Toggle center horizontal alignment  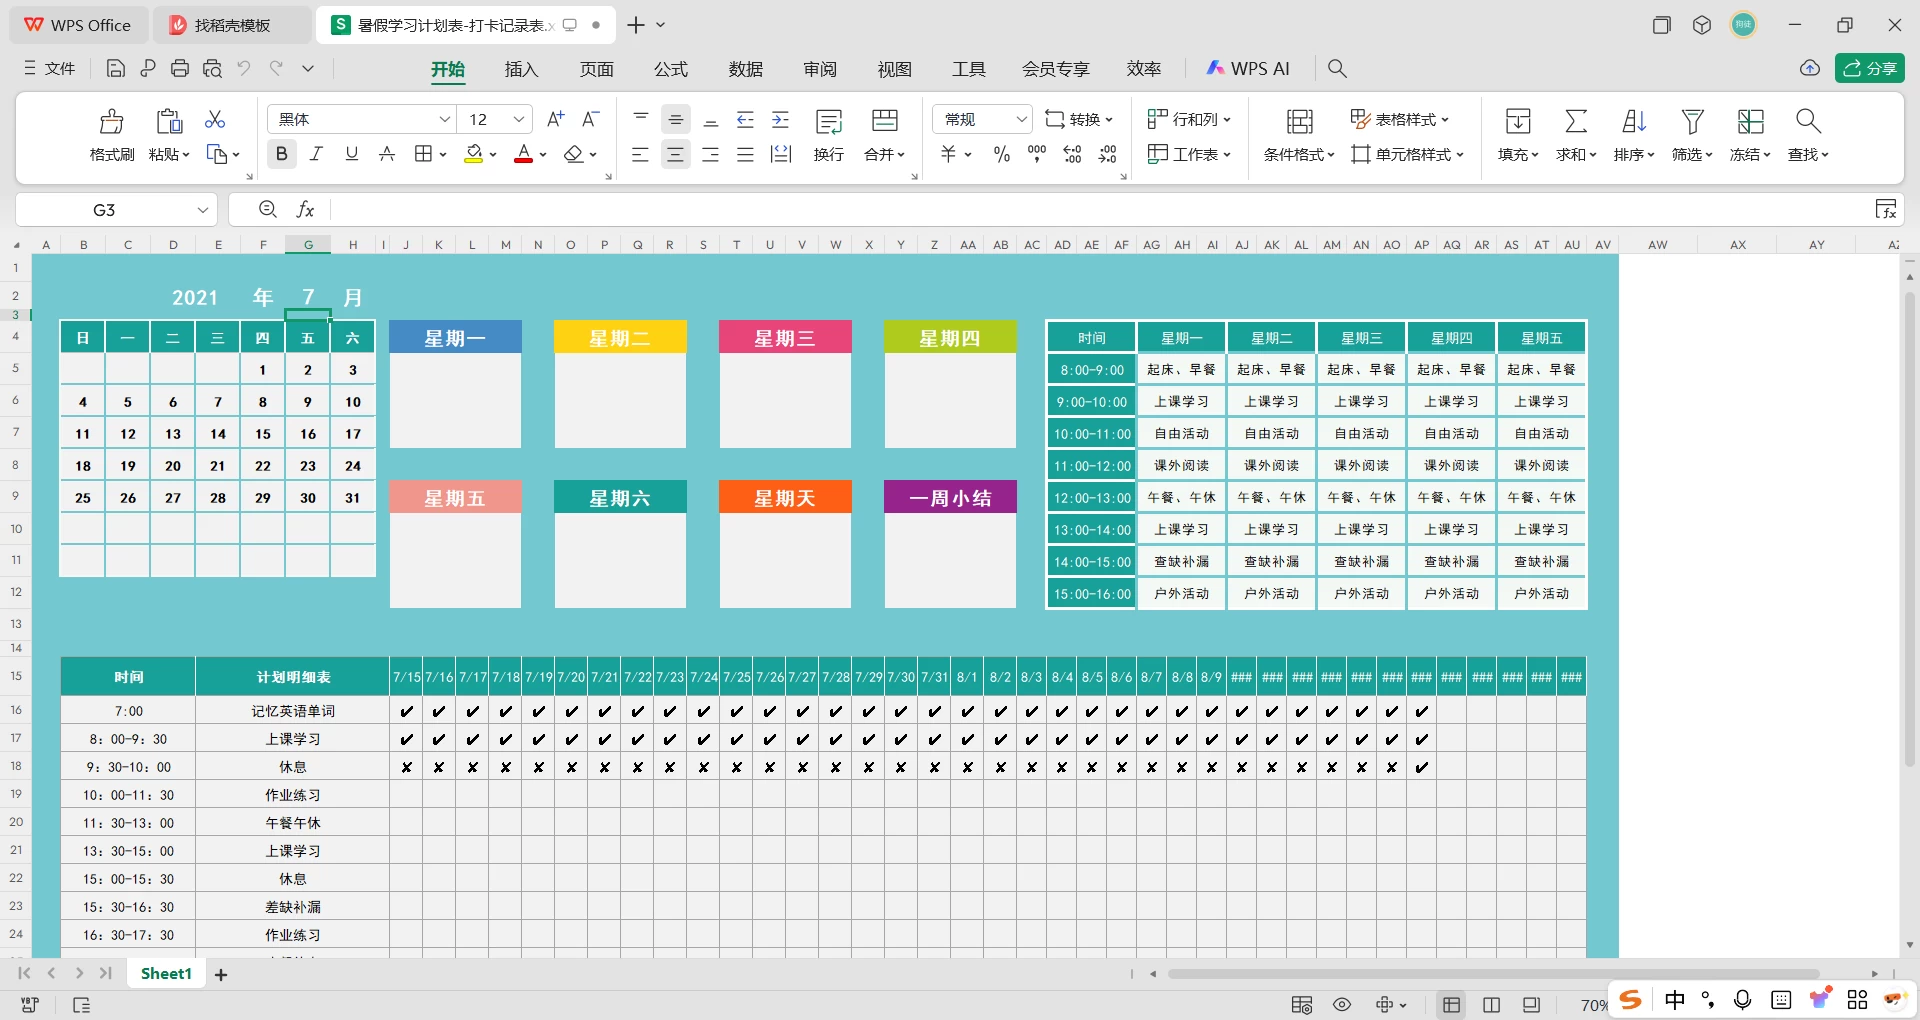(x=676, y=154)
